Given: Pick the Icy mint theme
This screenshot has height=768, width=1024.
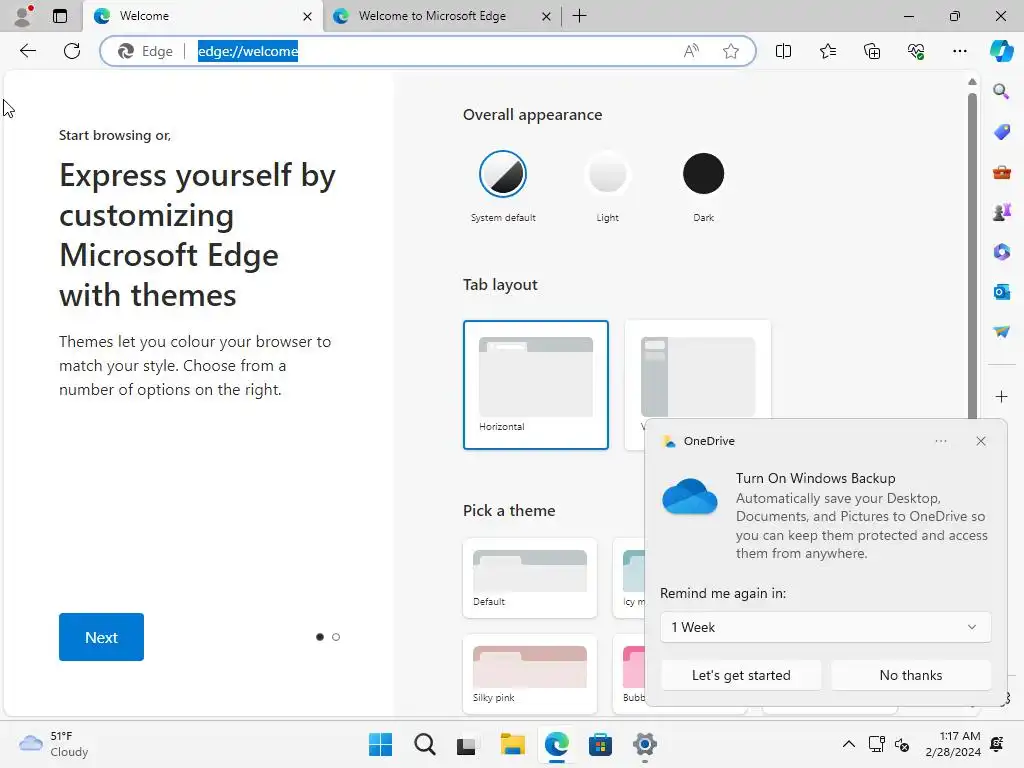Looking at the screenshot, I should [630, 578].
